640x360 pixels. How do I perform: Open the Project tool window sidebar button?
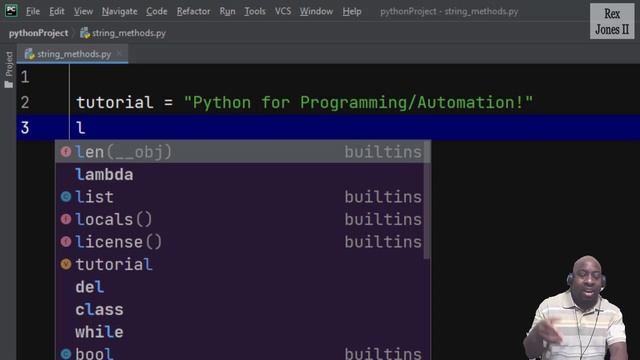click(9, 69)
